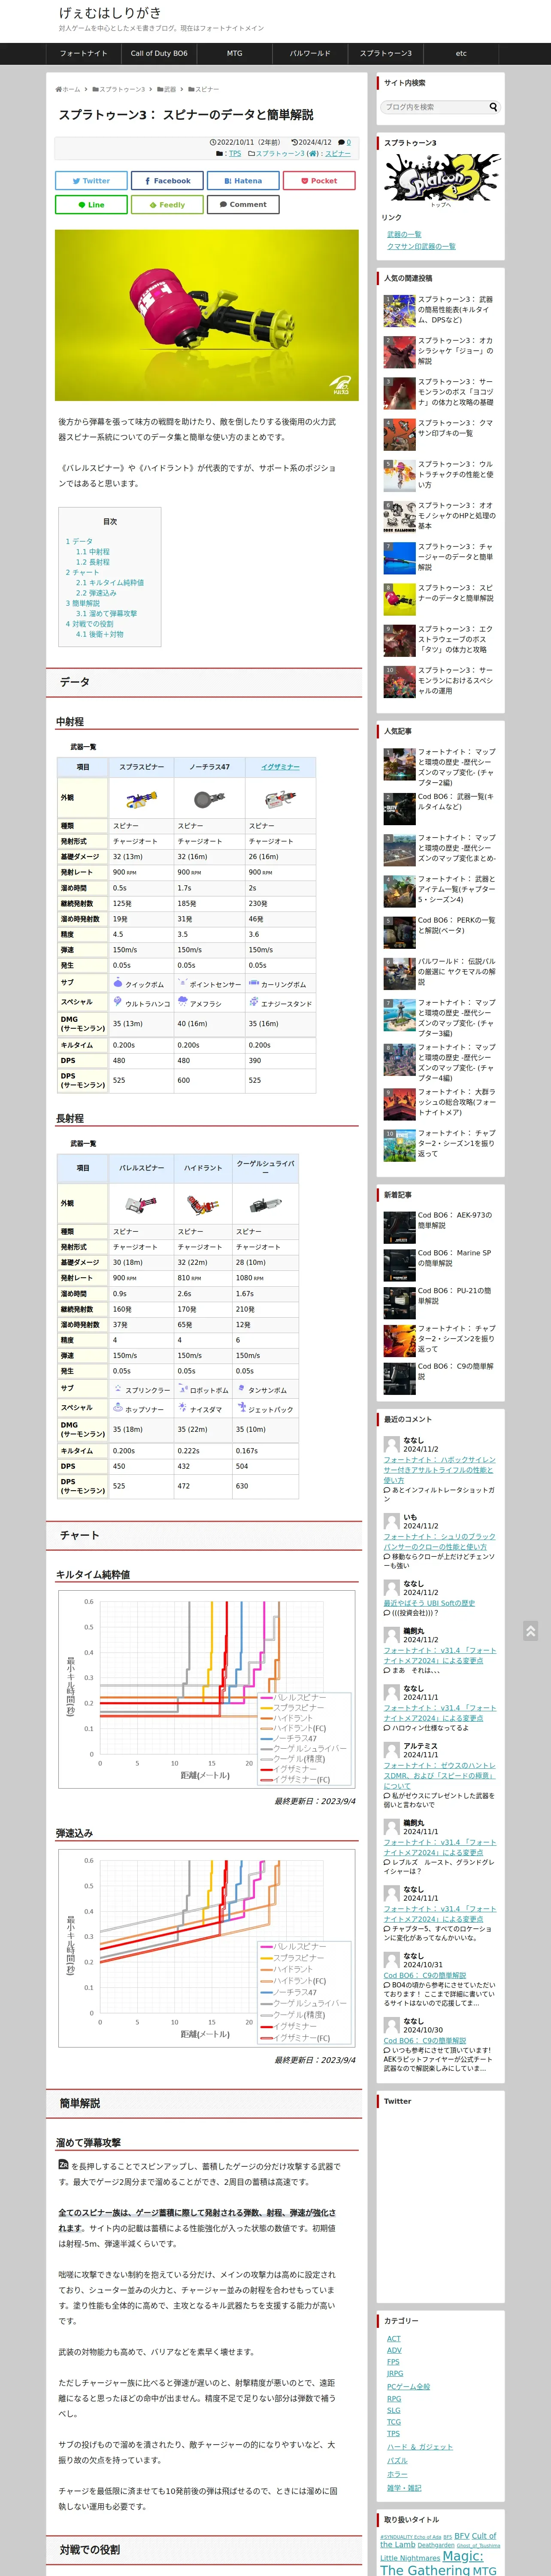Screen dimensions: 551x2576
Task: Share the article via Line button
Action: pyautogui.click(x=91, y=205)
